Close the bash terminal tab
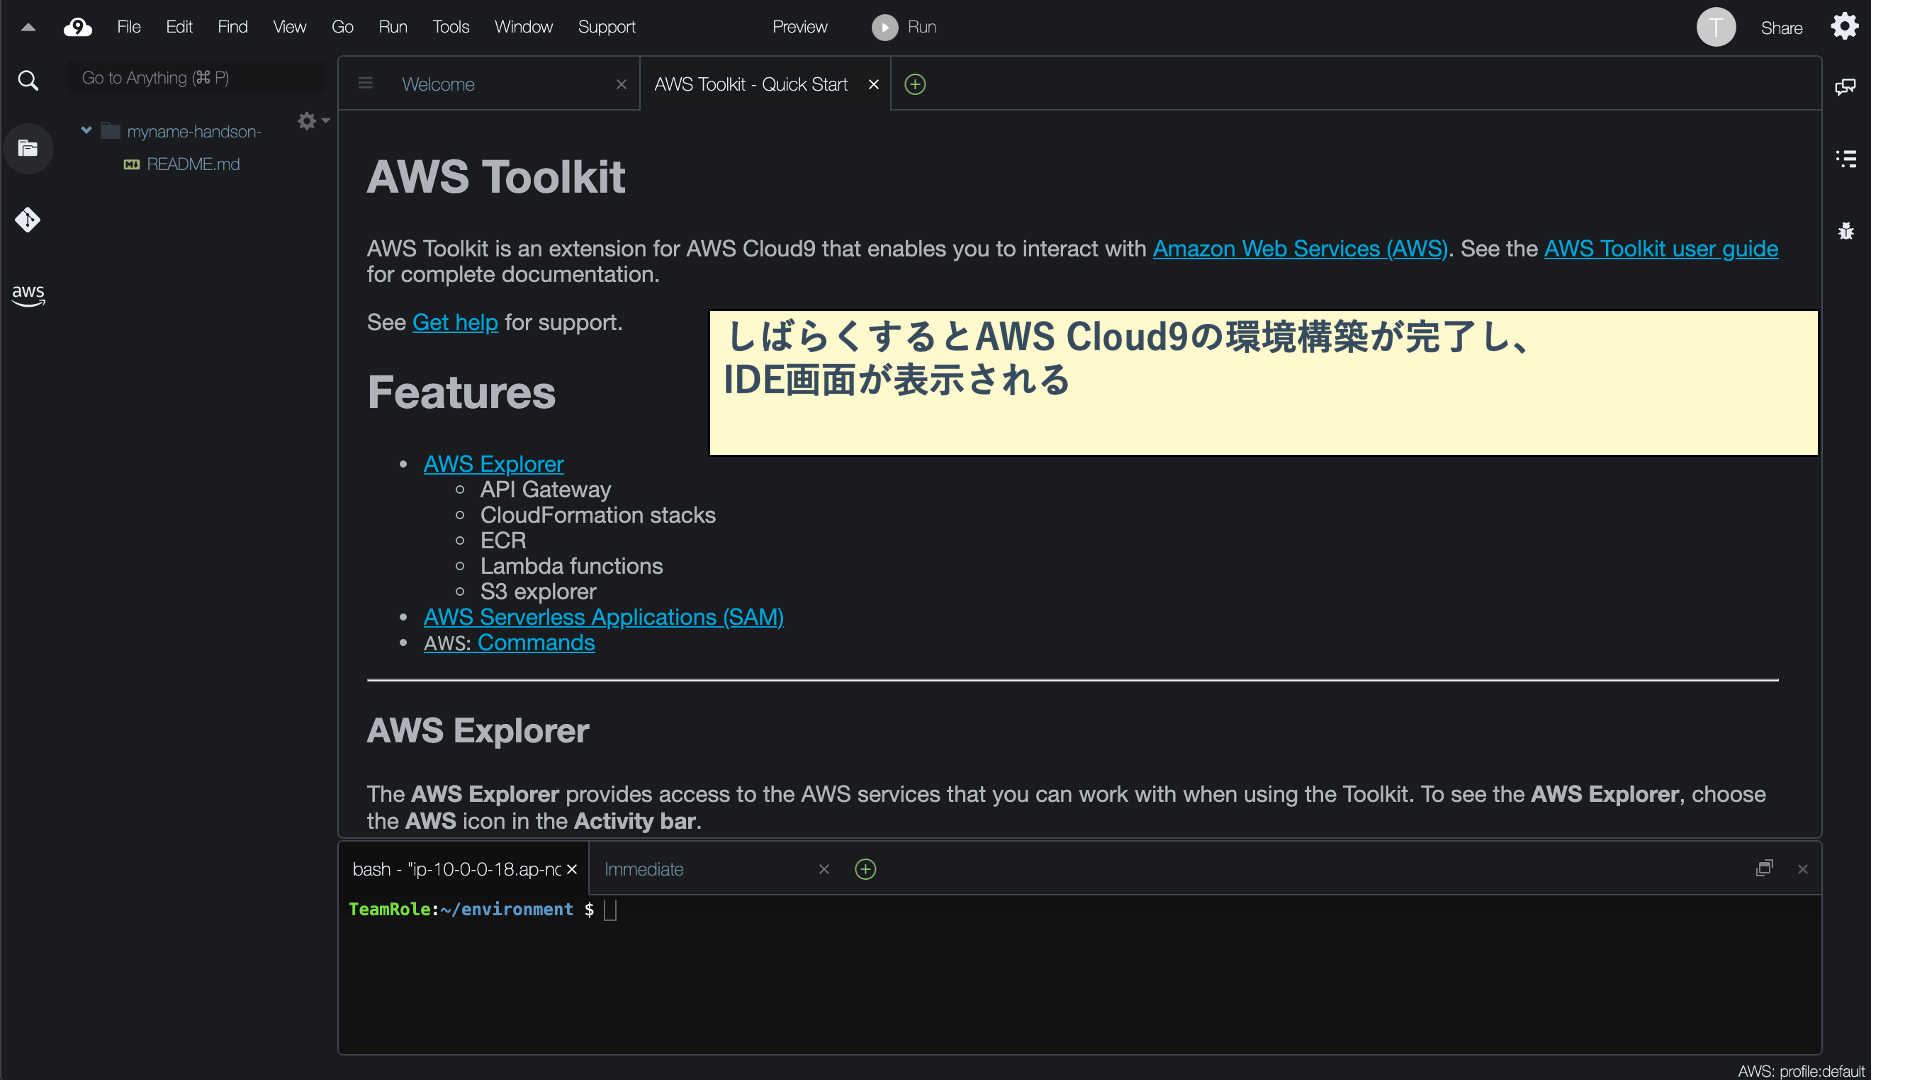 point(572,869)
